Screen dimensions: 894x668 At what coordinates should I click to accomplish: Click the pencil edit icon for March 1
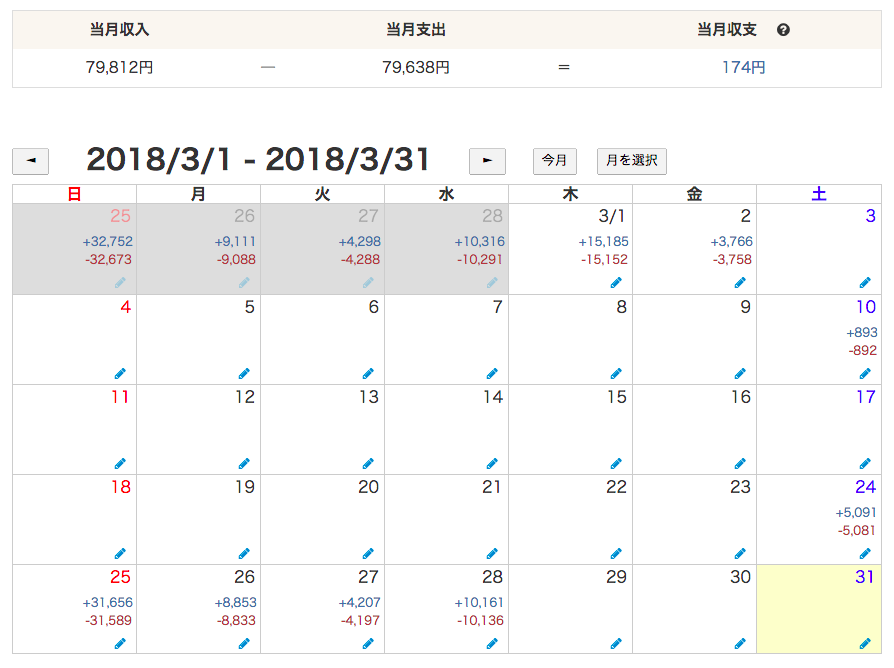(x=616, y=283)
